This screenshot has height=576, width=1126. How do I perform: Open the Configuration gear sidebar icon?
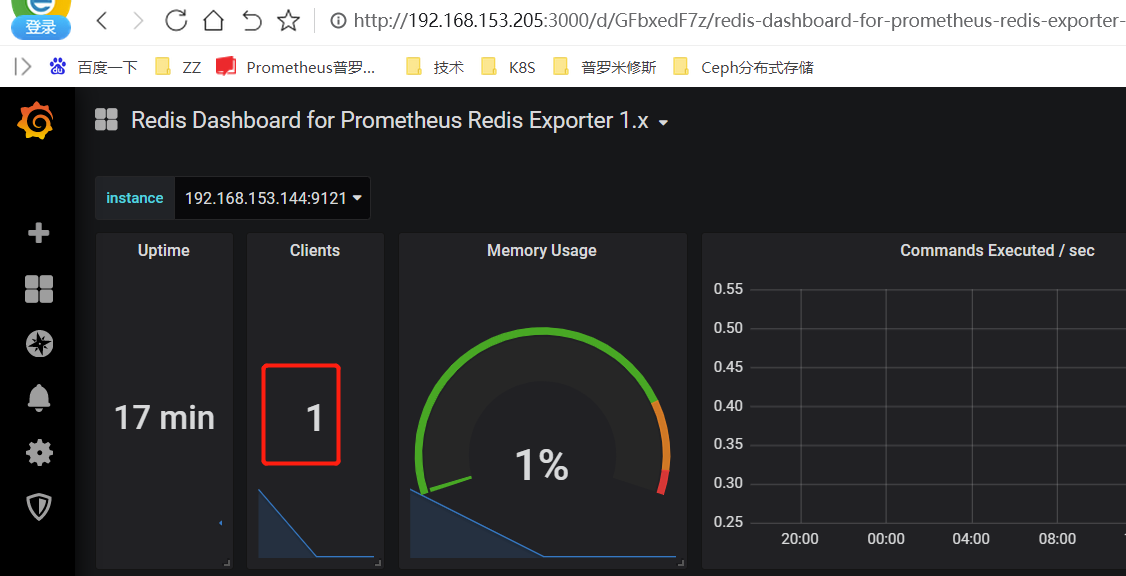(39, 452)
